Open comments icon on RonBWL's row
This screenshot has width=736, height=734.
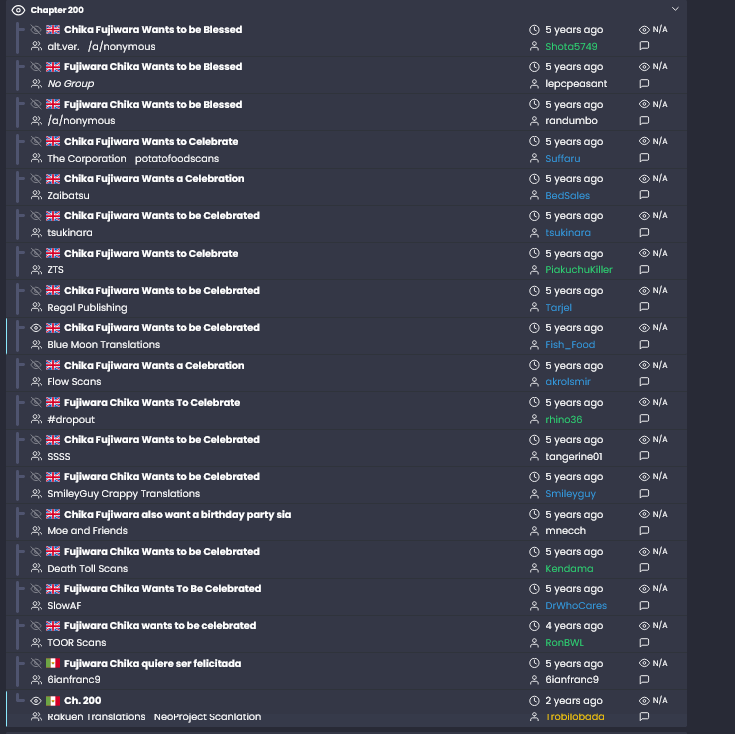coord(644,643)
